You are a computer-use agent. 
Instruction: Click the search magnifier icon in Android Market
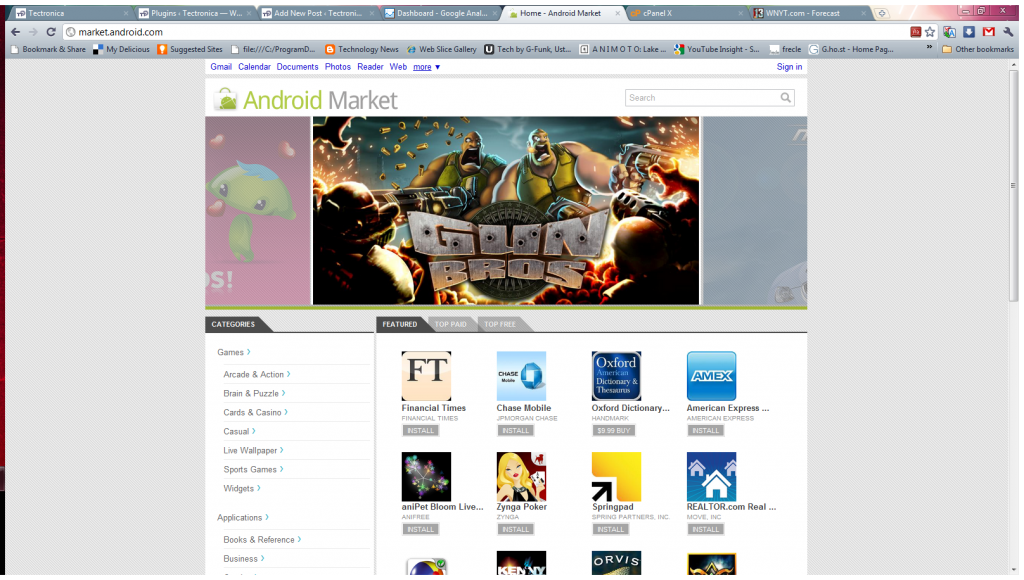click(786, 98)
